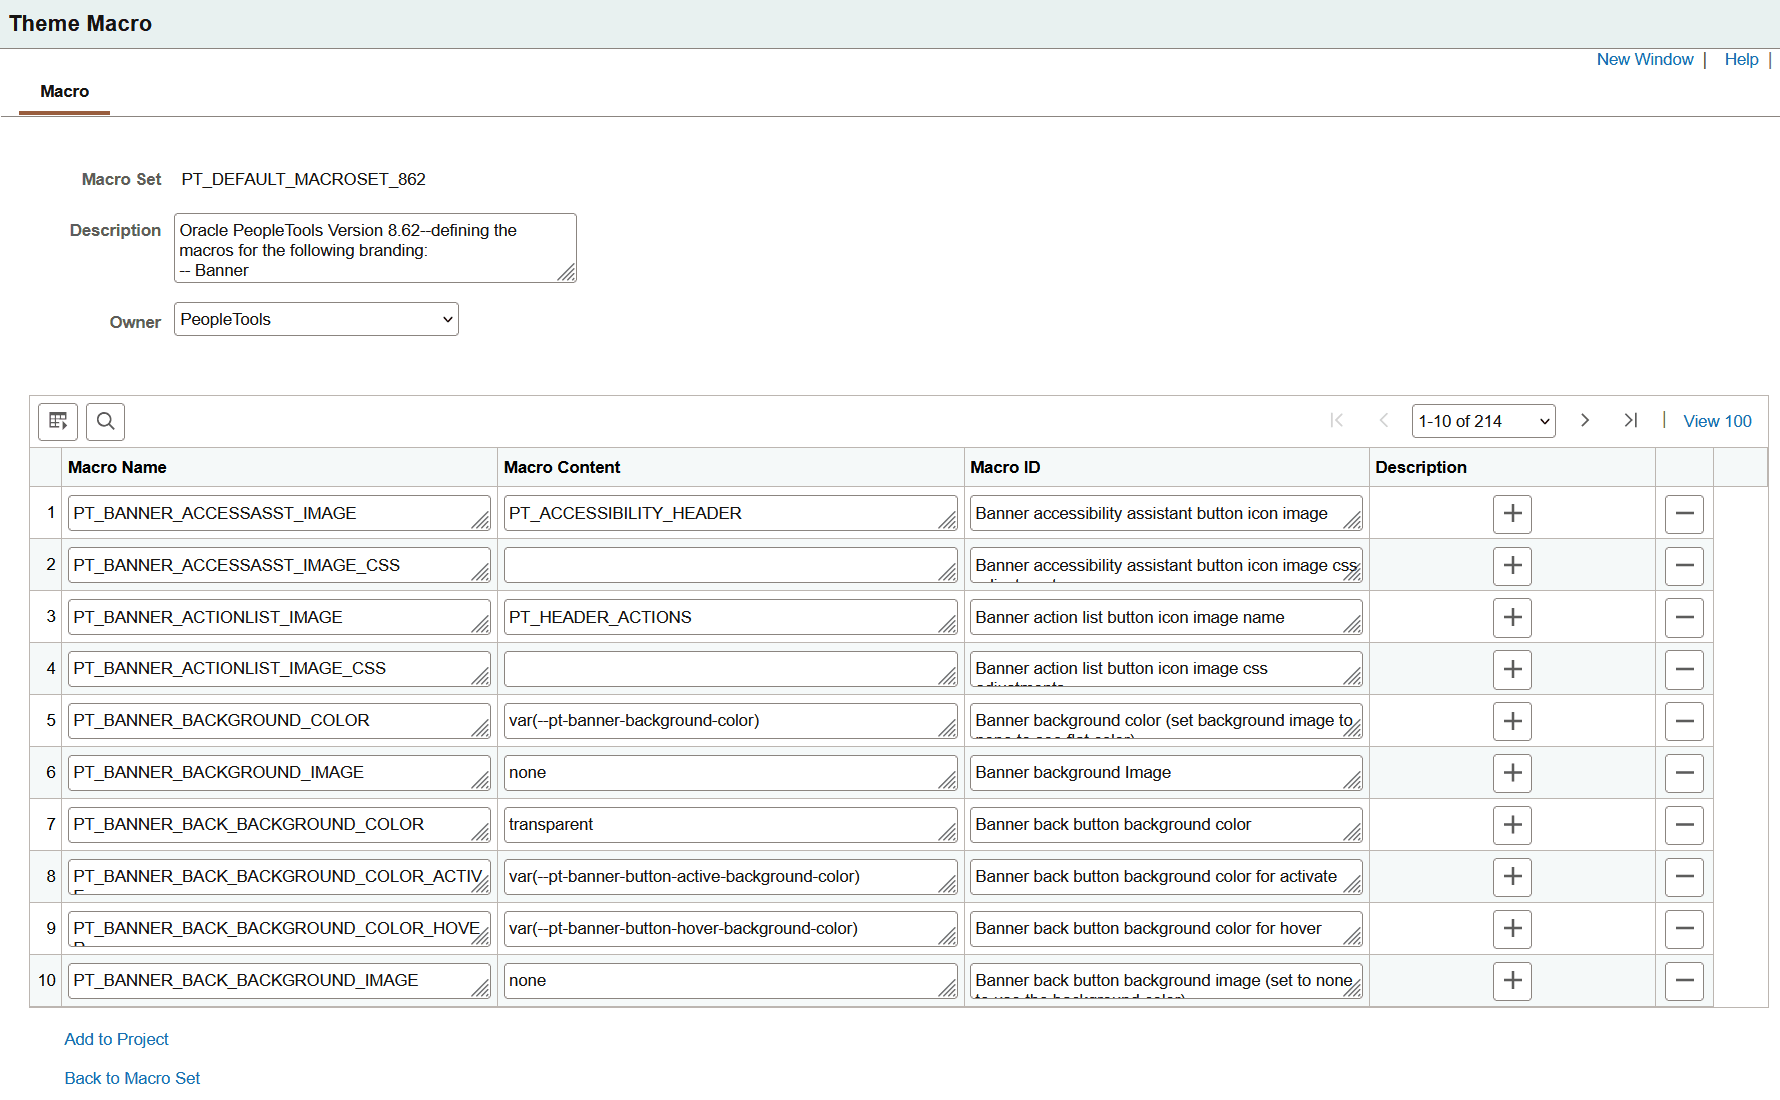Click the New Window link

1645,59
